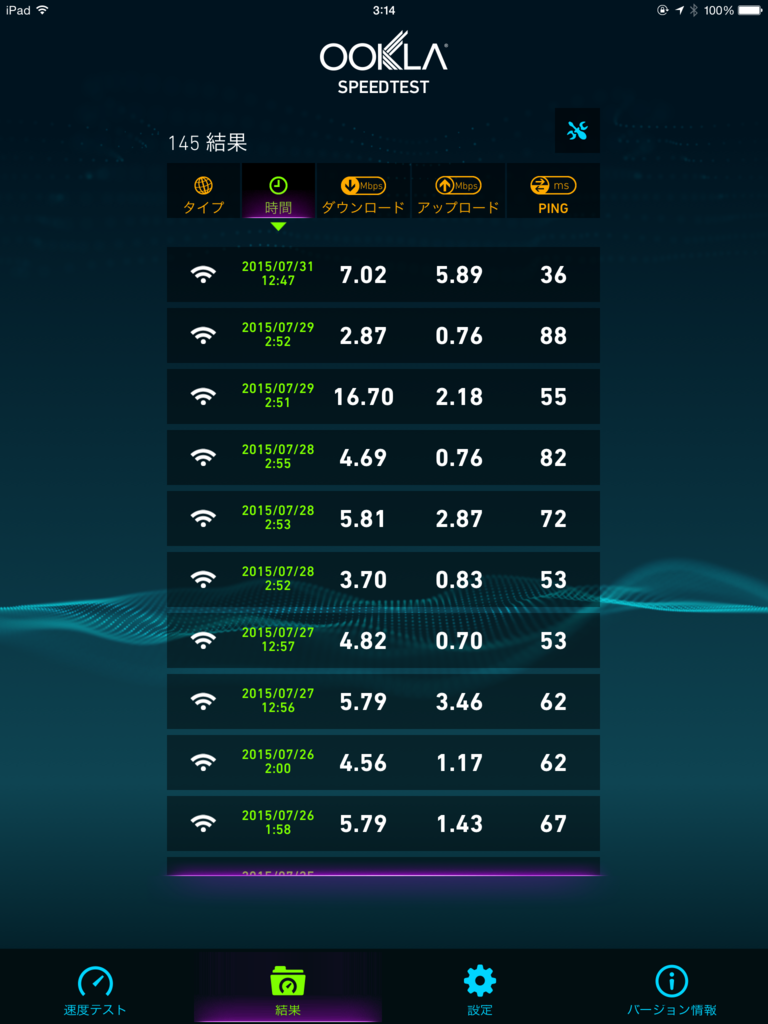Sort results by アップロード column
This screenshot has height=1024, width=768.
click(x=458, y=191)
